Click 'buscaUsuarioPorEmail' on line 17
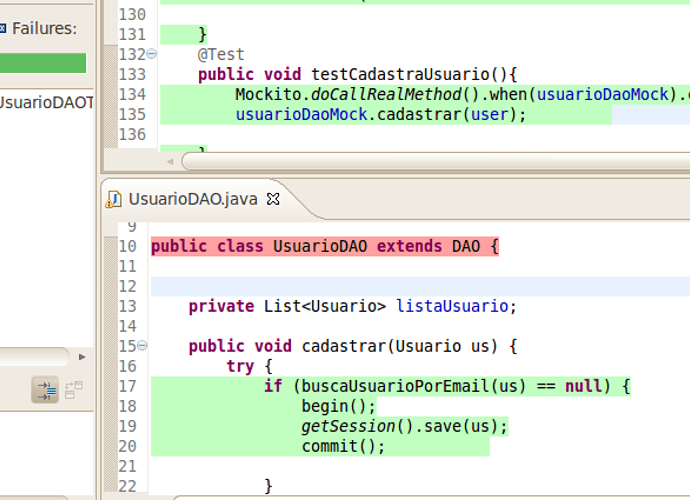Screen dimensions: 690x500 click(395, 386)
